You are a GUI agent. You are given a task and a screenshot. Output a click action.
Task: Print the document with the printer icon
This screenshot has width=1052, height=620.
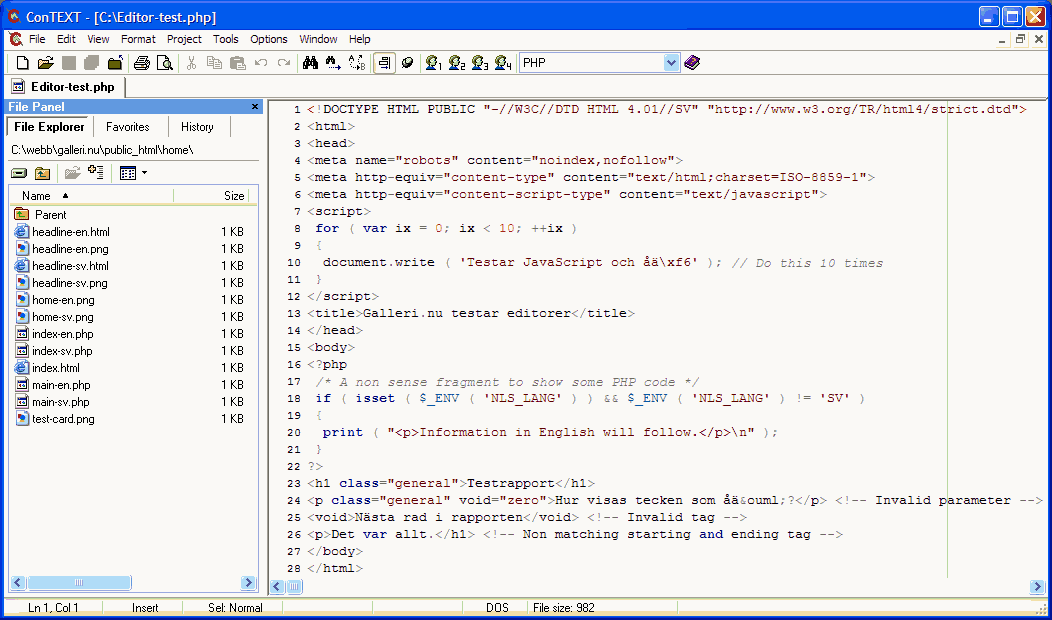tap(142, 63)
